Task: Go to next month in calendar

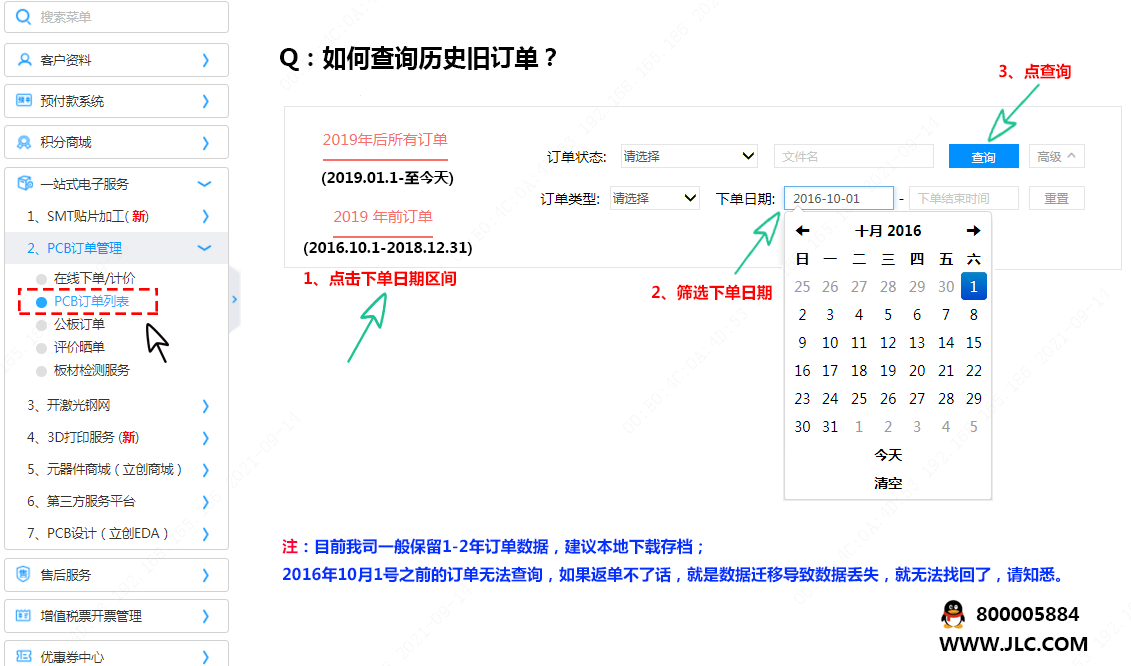Action: click(x=973, y=231)
